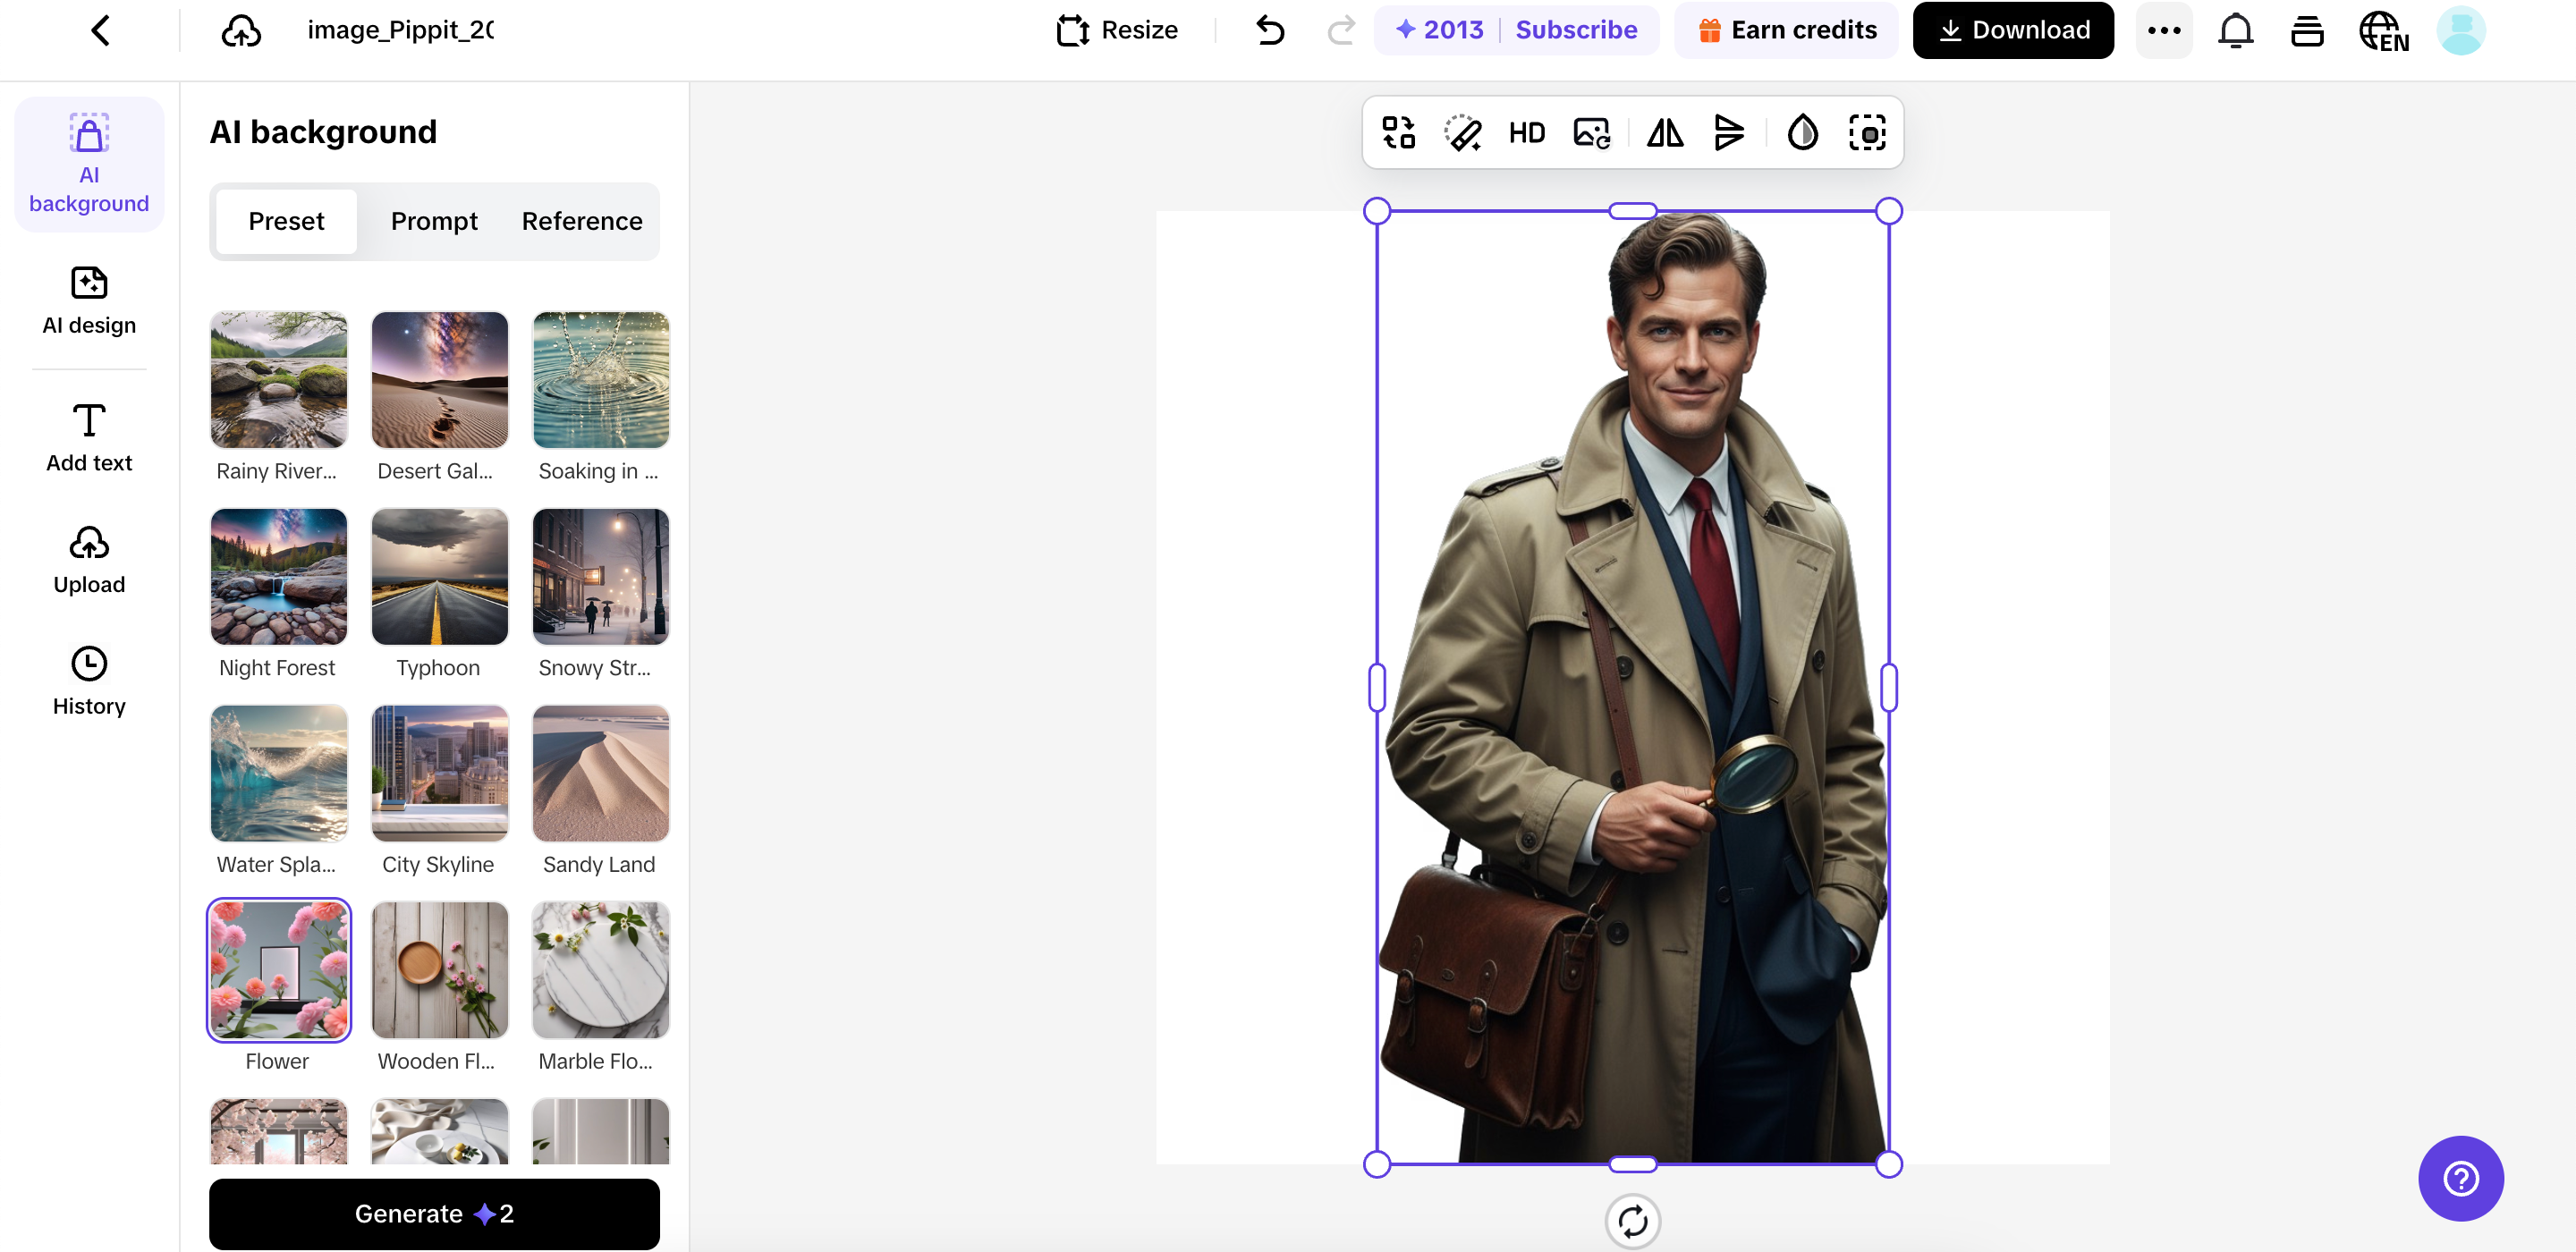
Task: Open the crop focus frame tool
Action: tap(1866, 132)
